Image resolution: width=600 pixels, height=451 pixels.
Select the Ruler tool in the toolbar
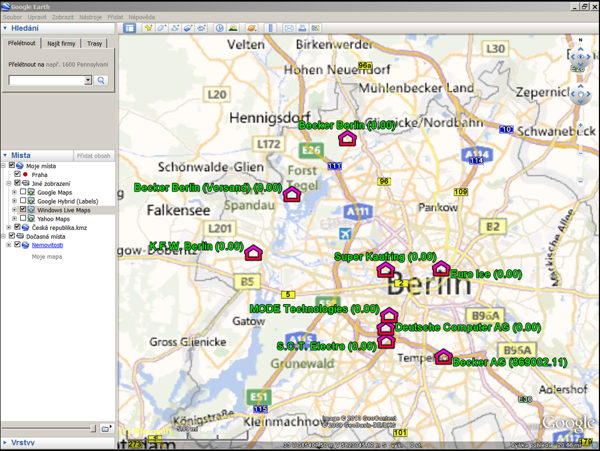(x=271, y=28)
